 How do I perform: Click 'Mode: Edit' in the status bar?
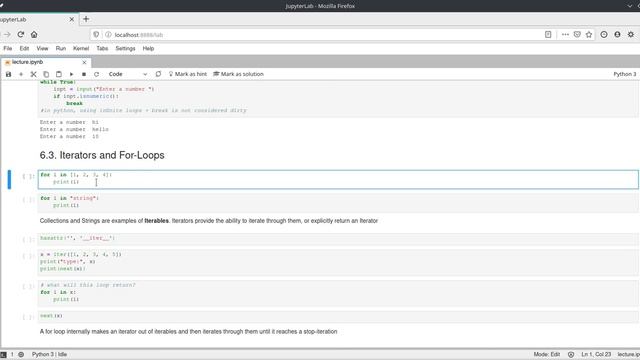click(547, 354)
